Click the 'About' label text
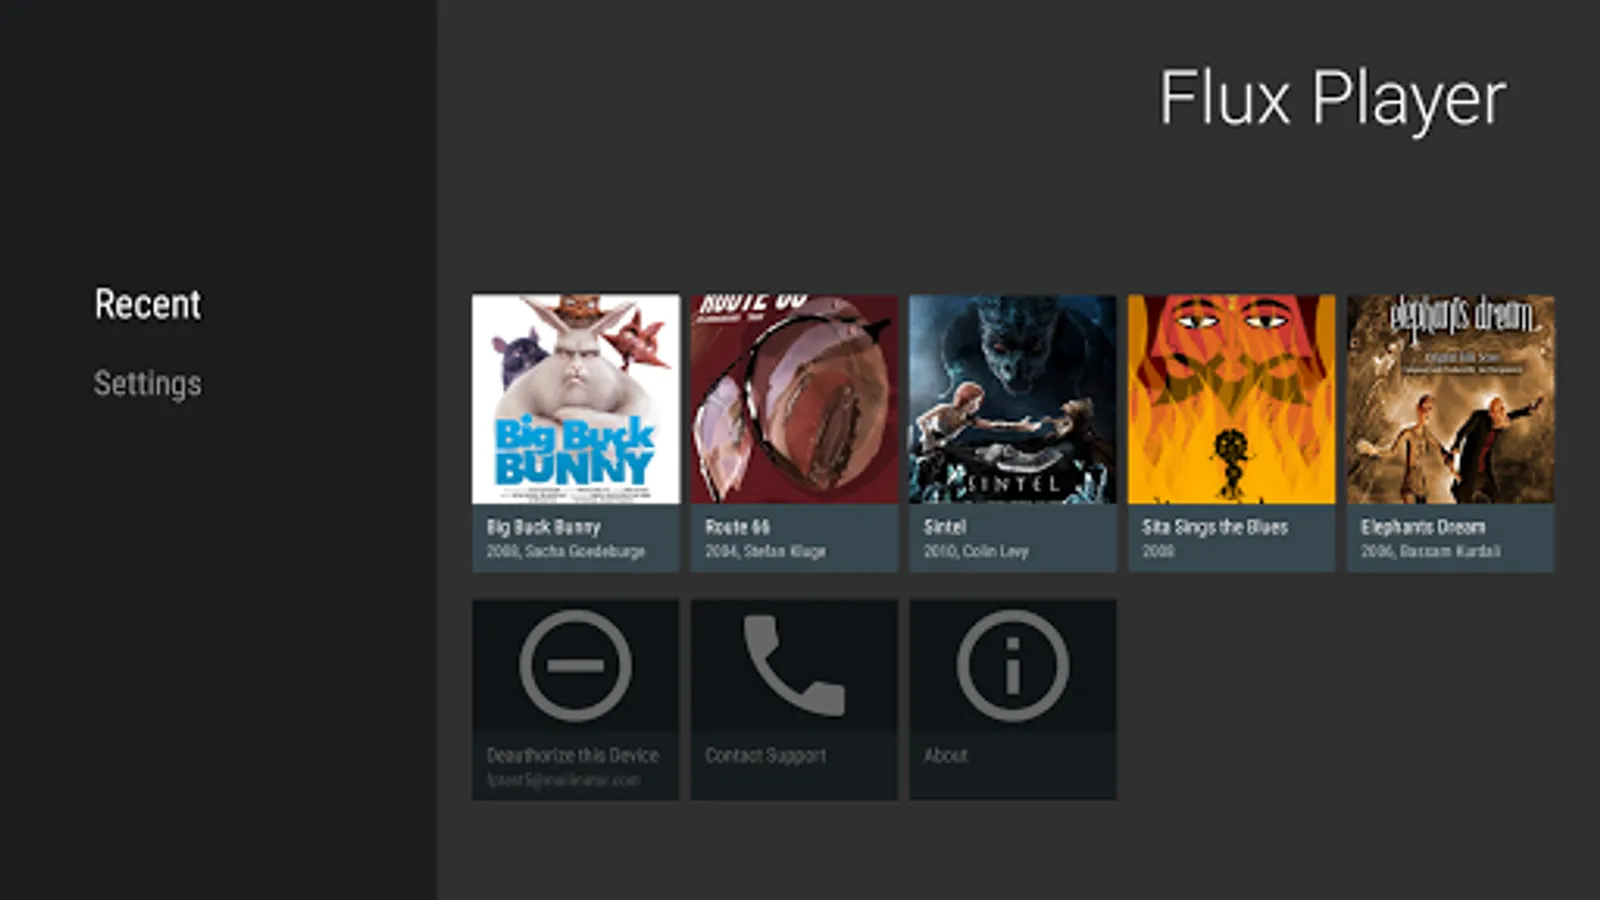The width and height of the screenshot is (1600, 900). click(x=945, y=755)
